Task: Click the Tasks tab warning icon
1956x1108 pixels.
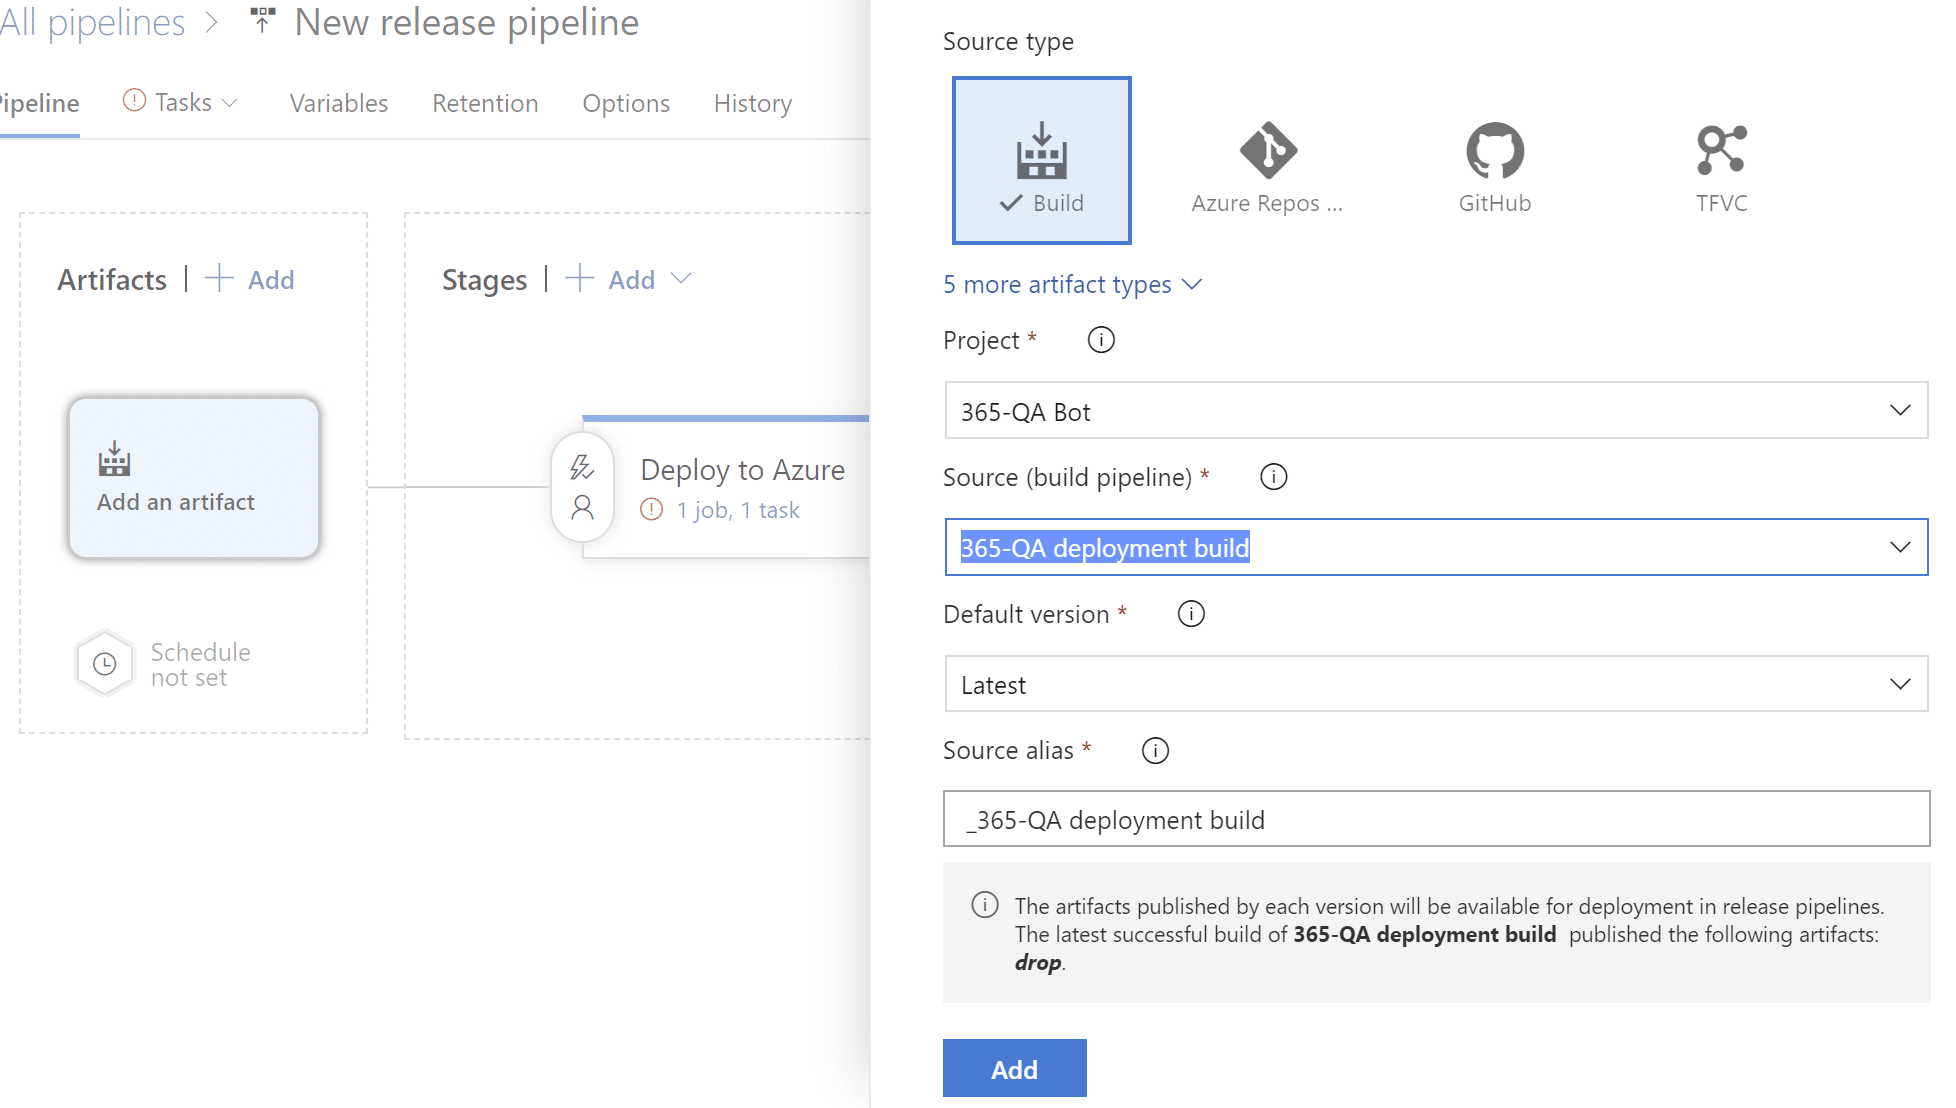Action: click(x=134, y=101)
